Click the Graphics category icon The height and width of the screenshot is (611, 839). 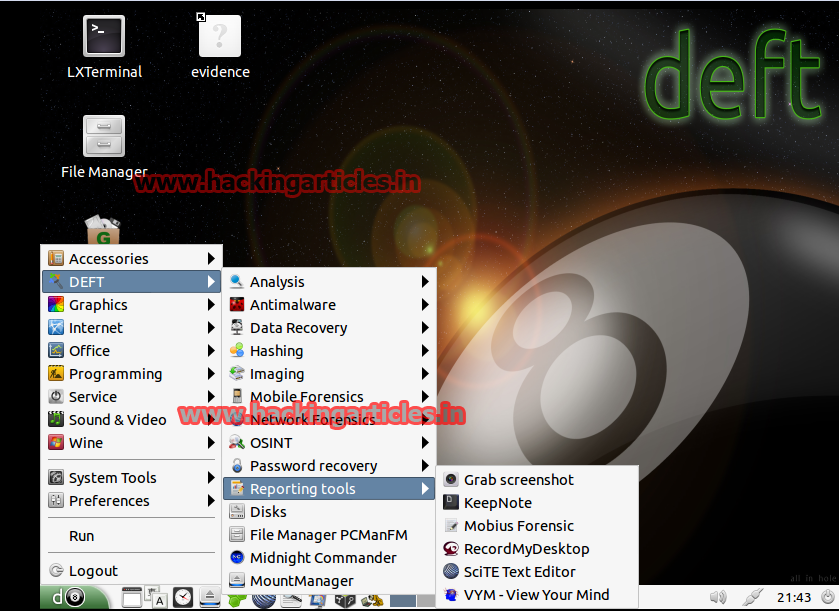click(56, 304)
